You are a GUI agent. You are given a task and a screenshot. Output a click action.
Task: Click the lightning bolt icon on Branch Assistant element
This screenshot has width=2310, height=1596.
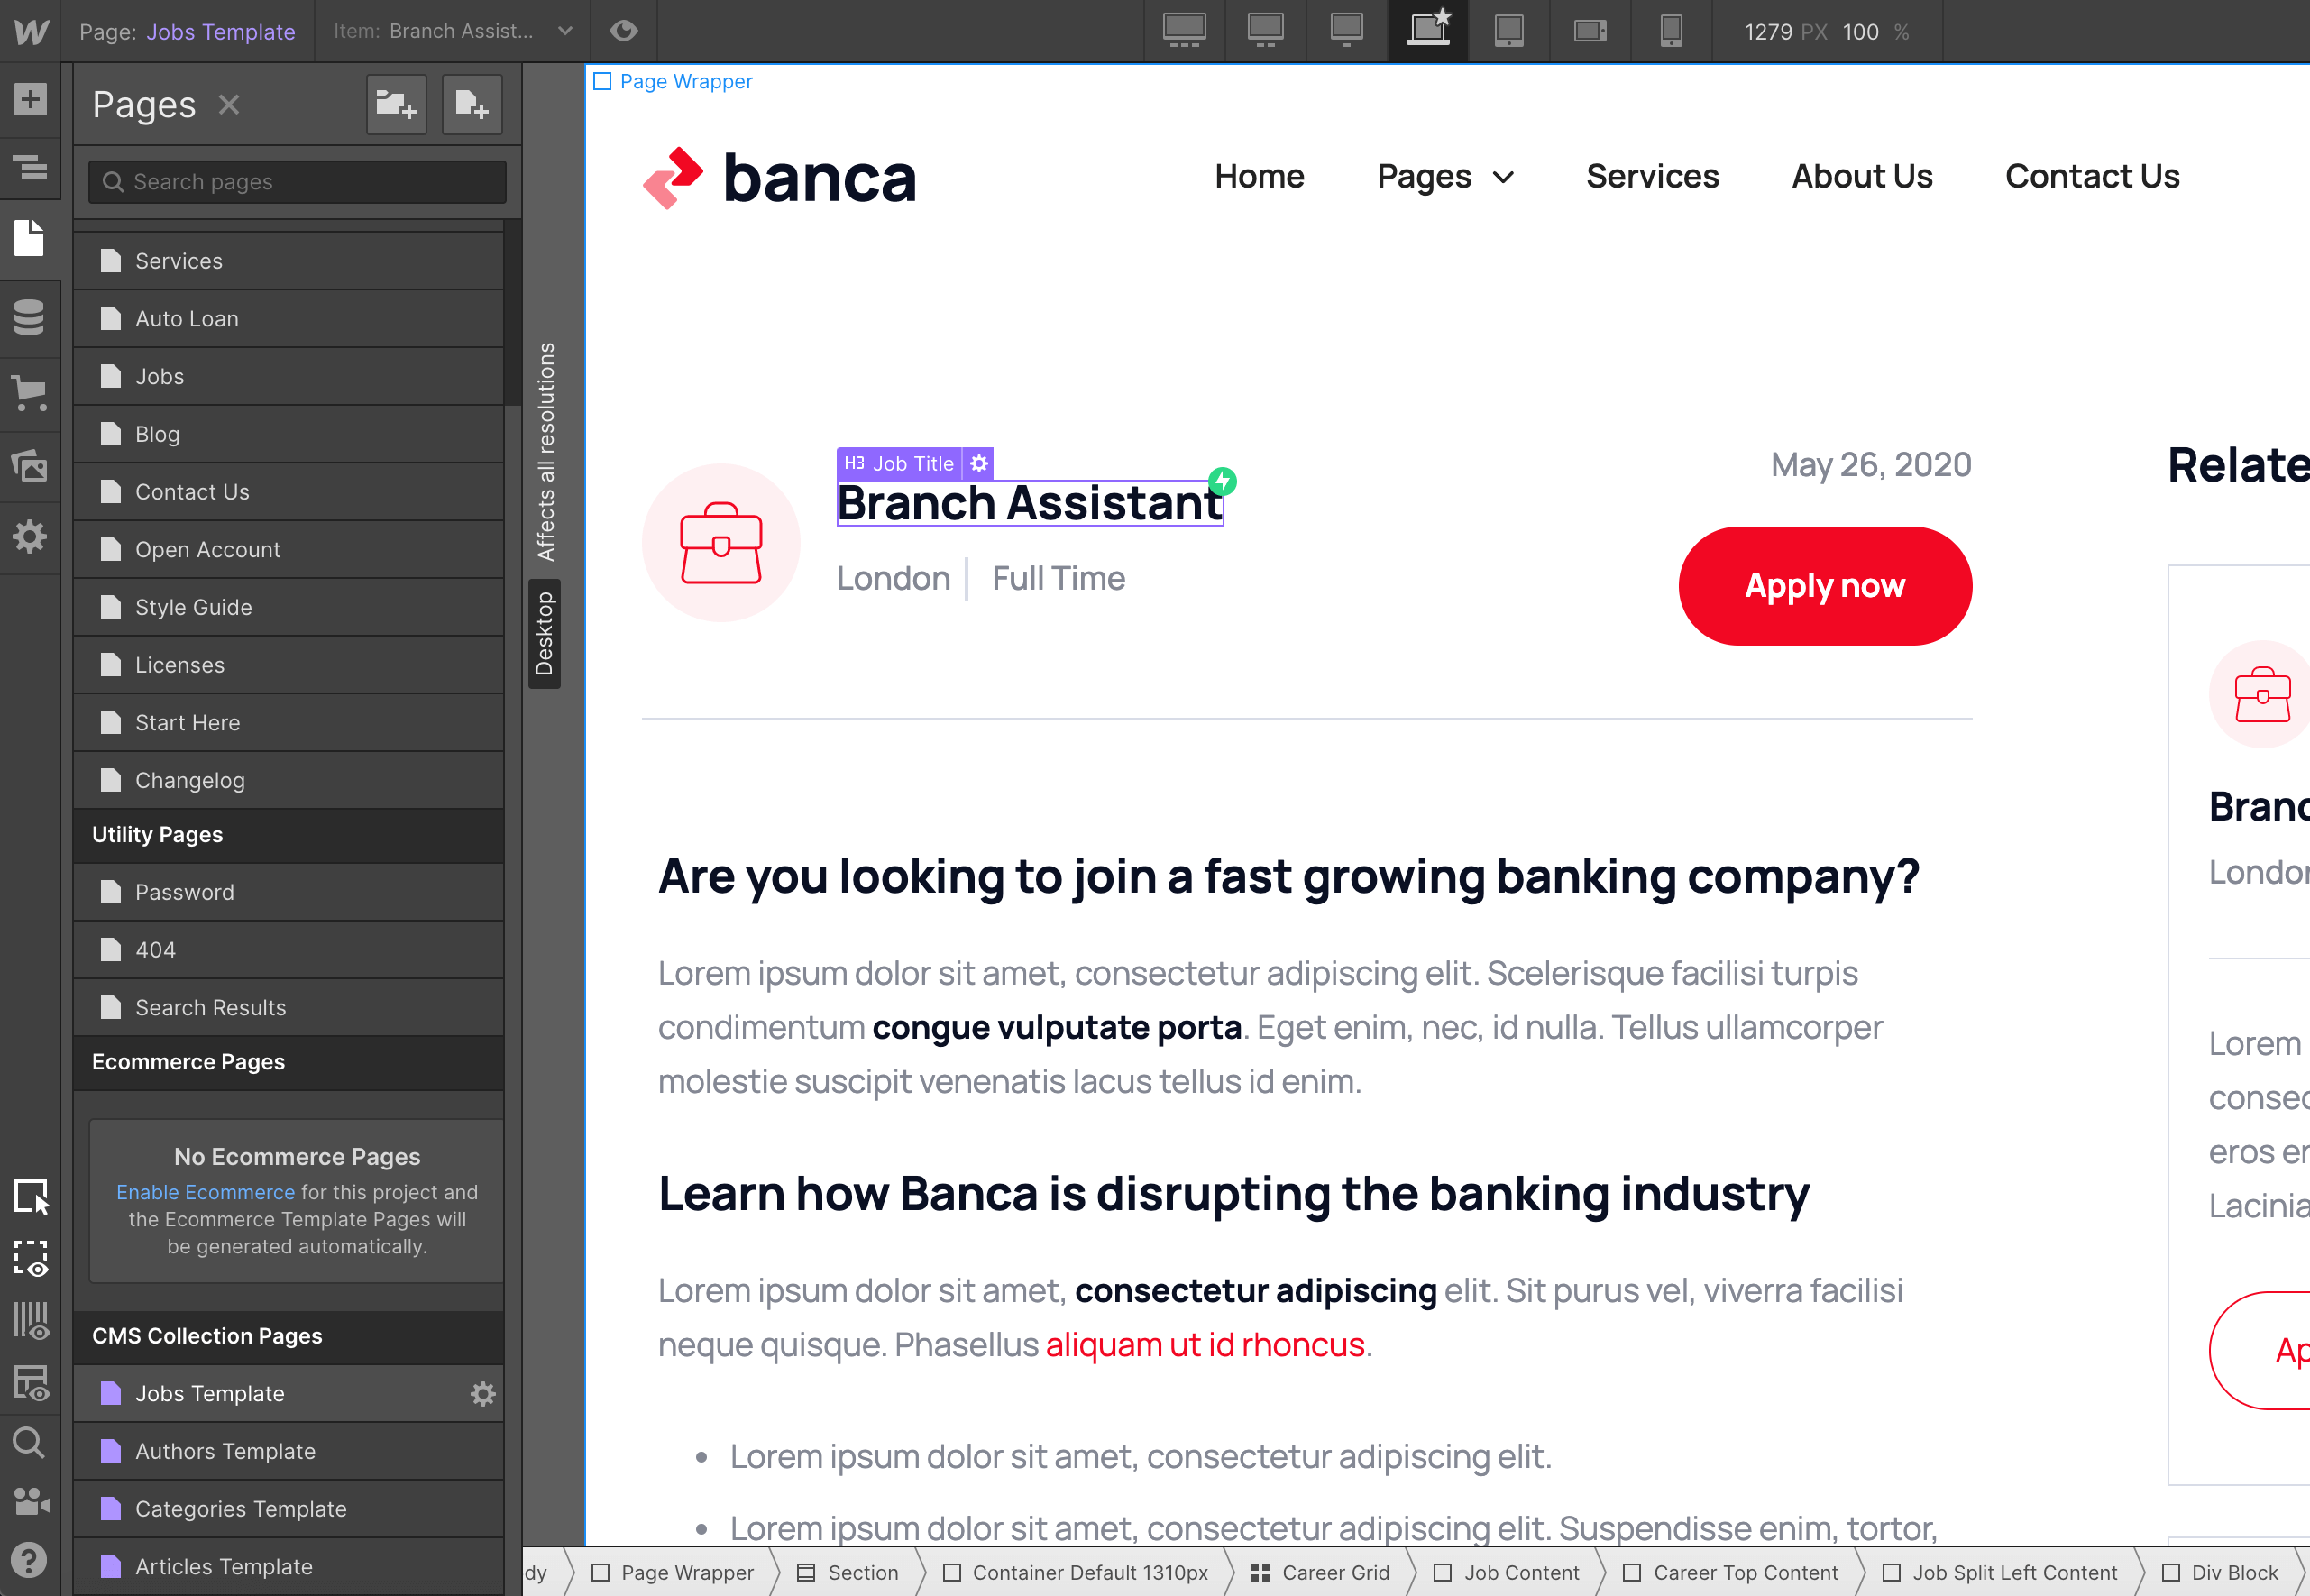pyautogui.click(x=1225, y=484)
